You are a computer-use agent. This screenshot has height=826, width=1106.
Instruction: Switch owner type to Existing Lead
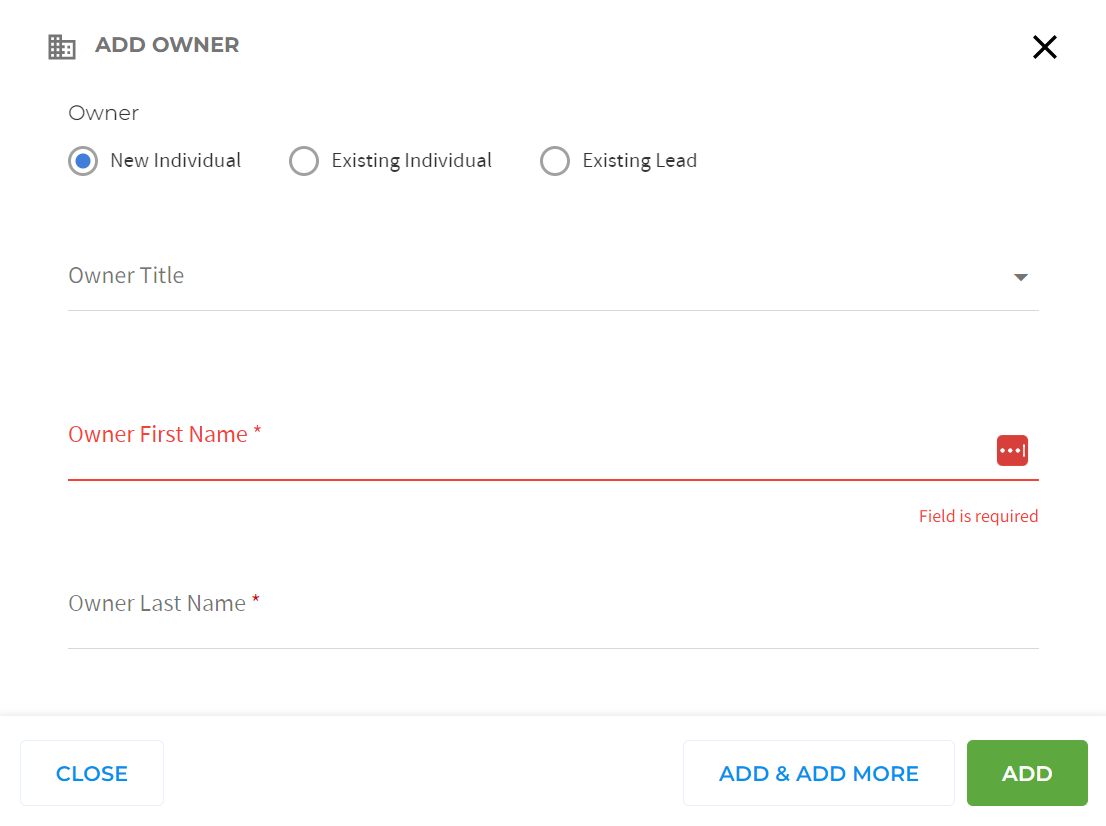(555, 160)
